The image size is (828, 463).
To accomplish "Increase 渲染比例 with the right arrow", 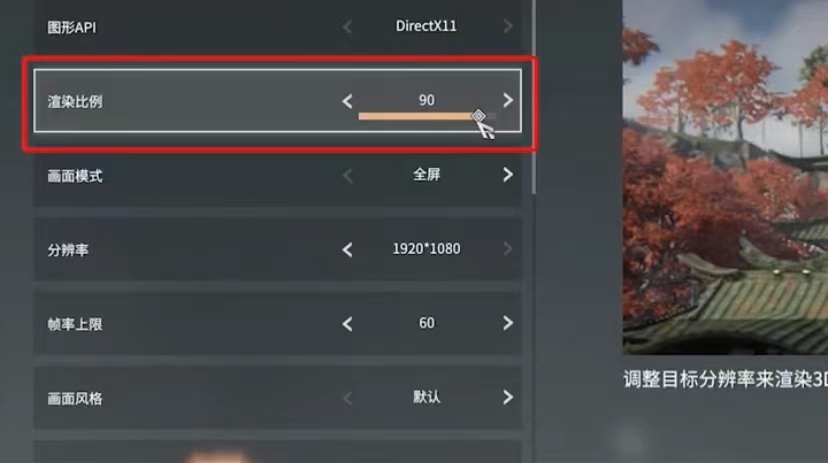I will pos(507,100).
